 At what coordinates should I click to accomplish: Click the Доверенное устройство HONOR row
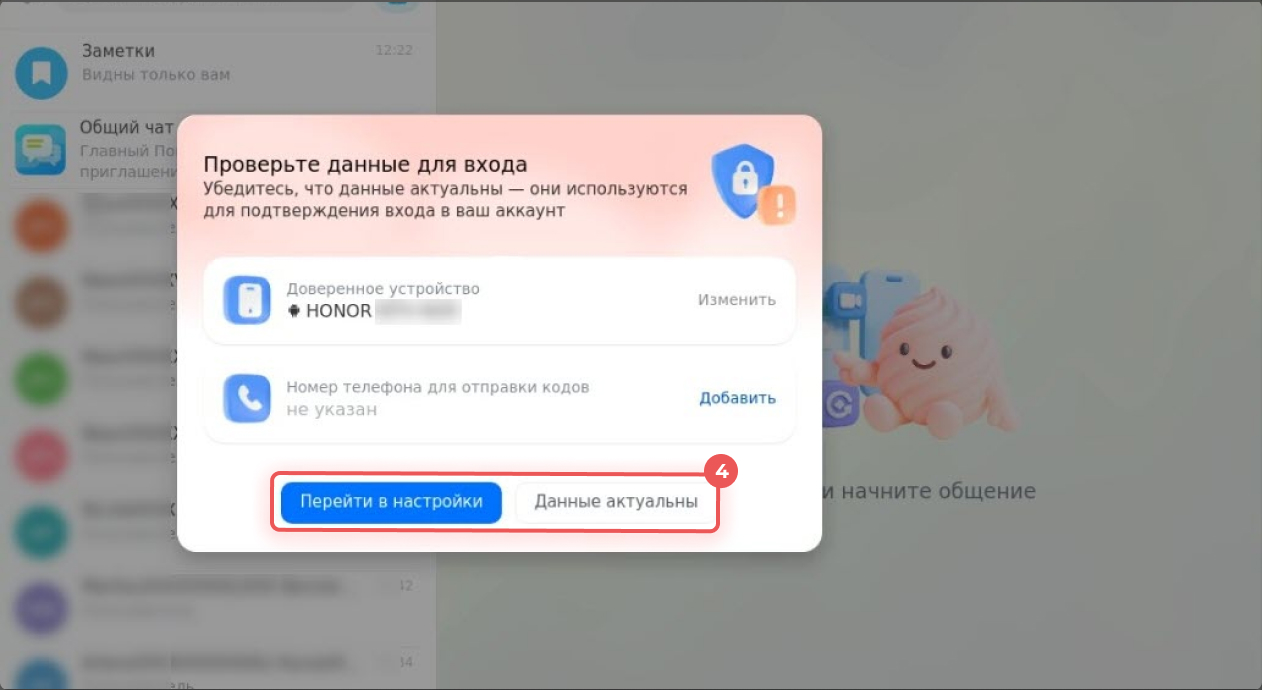(x=499, y=300)
